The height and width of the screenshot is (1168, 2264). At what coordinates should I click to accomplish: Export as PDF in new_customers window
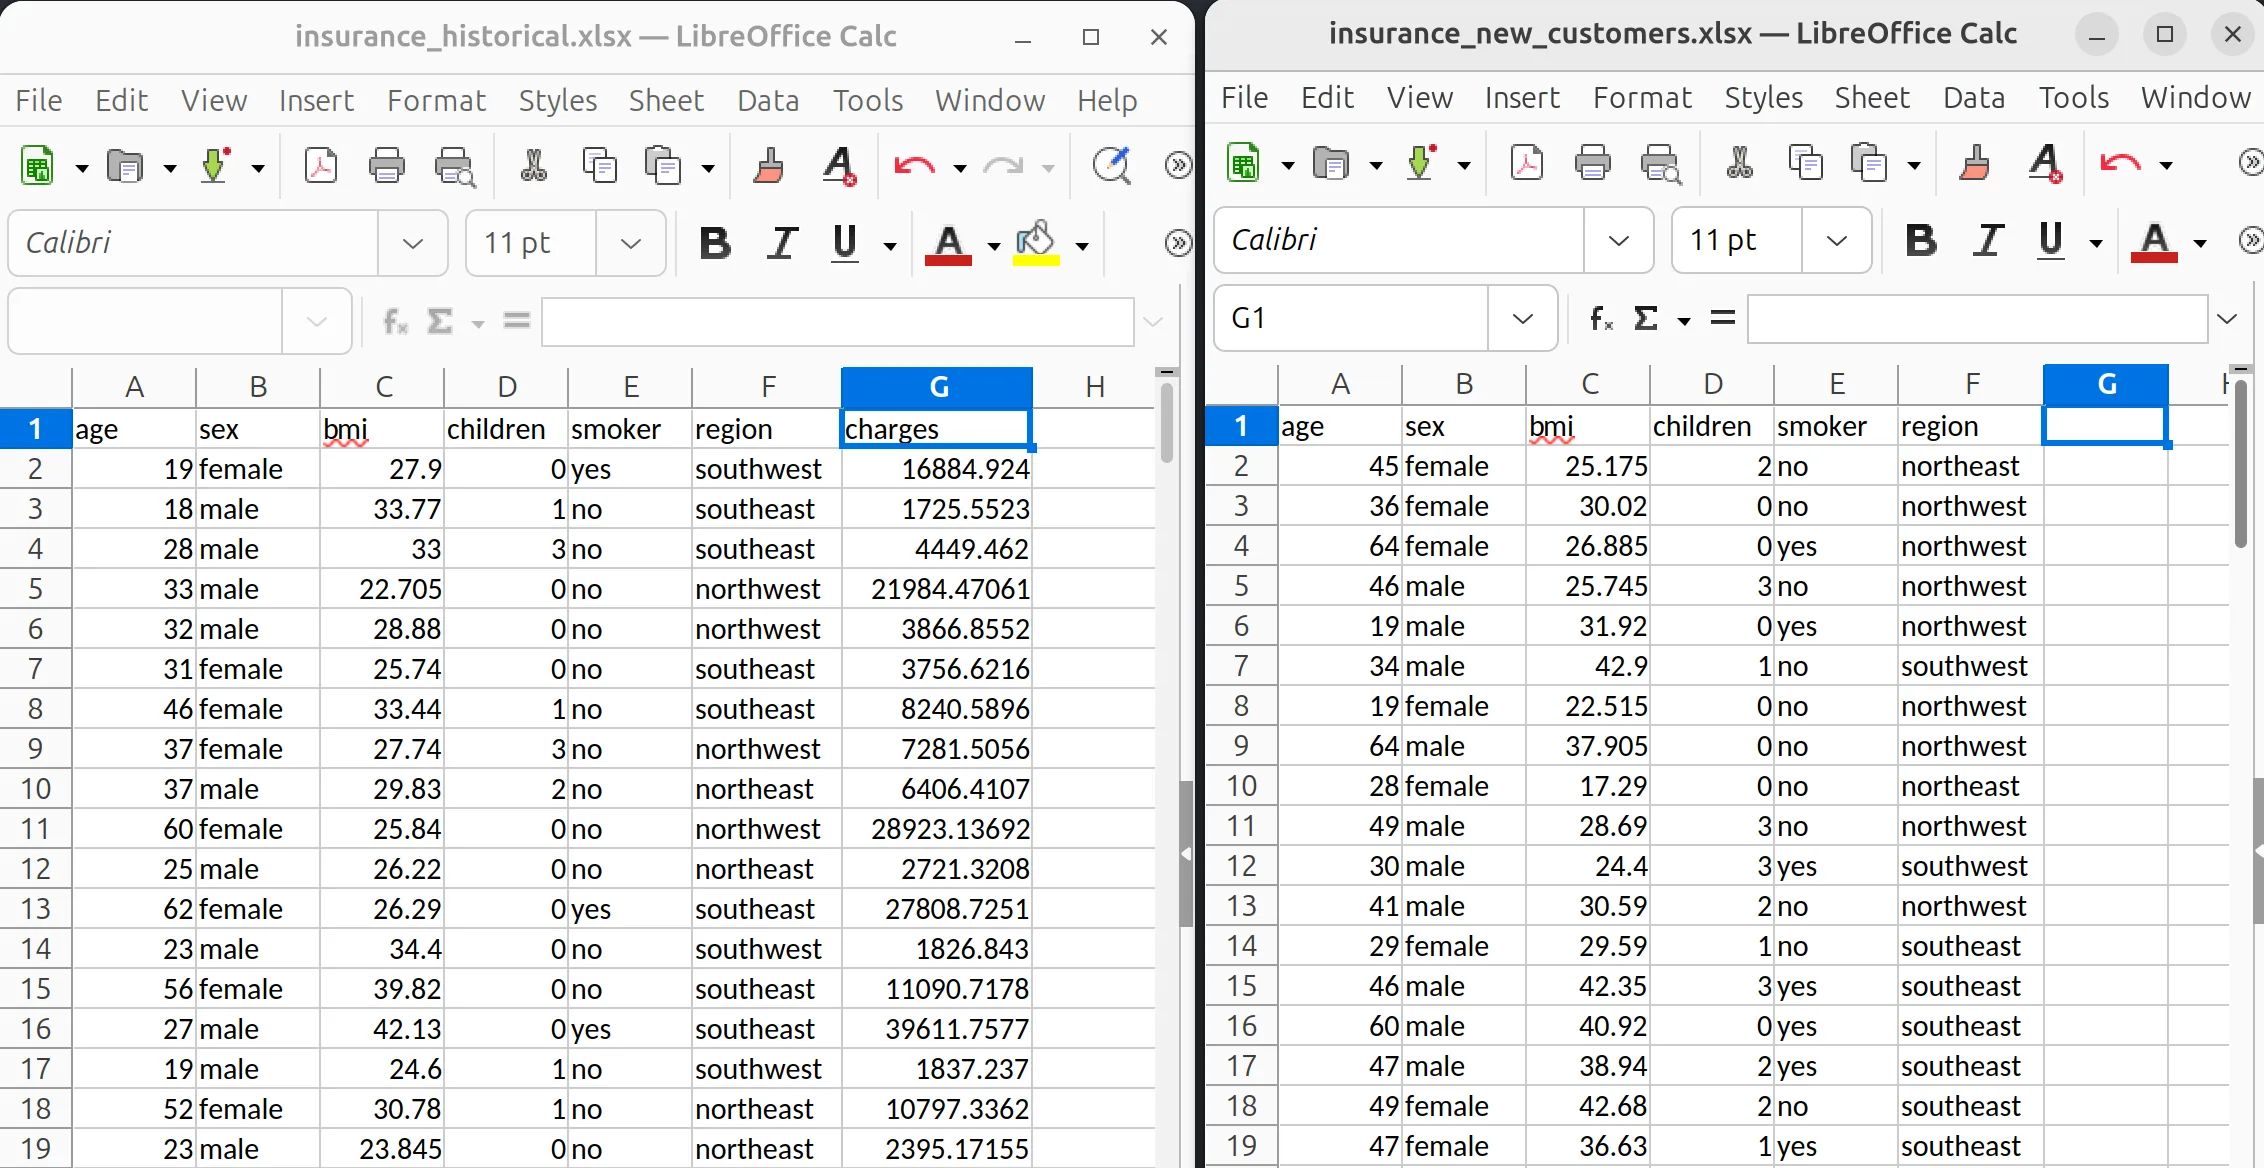click(1527, 163)
